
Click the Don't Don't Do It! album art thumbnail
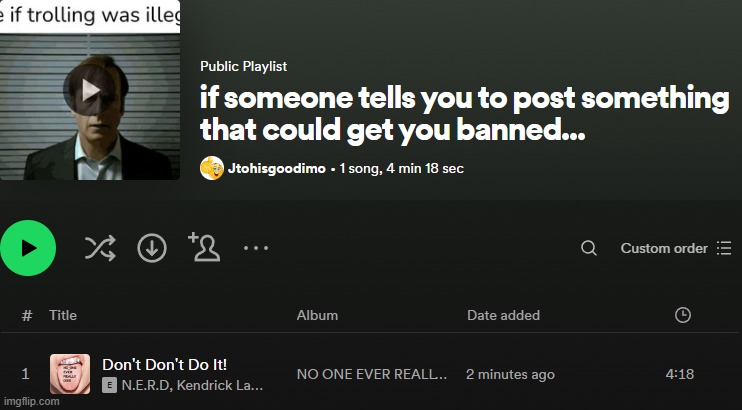pyautogui.click(x=70, y=374)
